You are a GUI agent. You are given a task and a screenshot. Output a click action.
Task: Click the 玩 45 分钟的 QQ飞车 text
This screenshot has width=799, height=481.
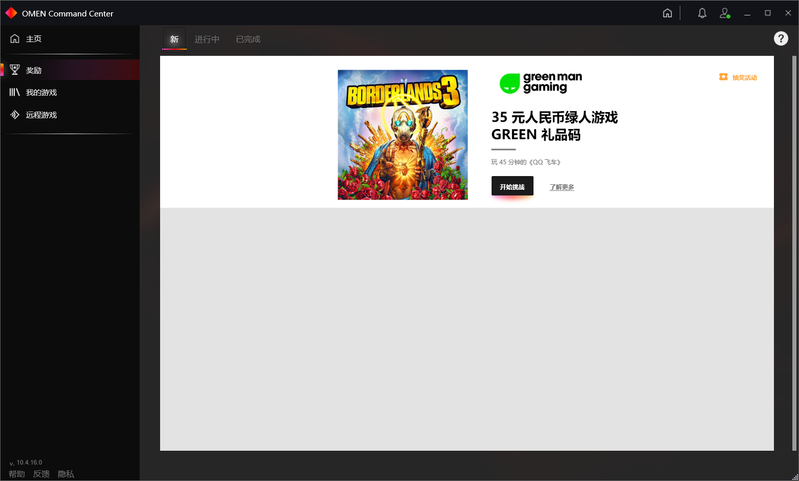tap(525, 162)
